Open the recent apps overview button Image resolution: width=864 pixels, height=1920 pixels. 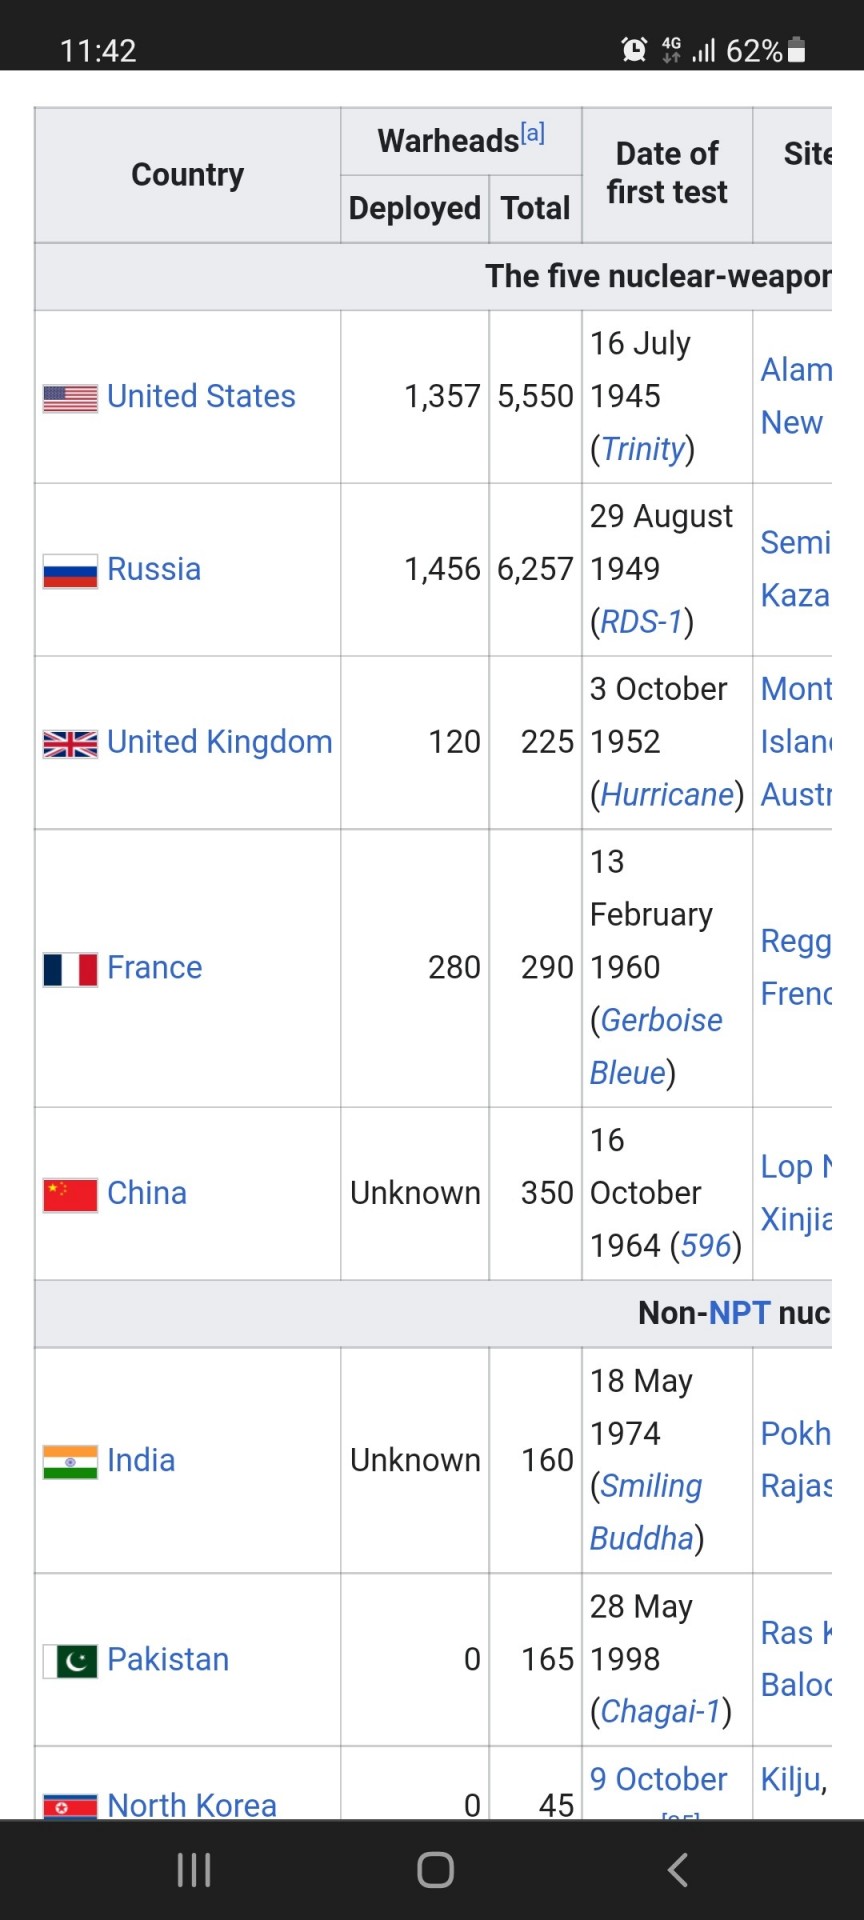click(x=193, y=1869)
